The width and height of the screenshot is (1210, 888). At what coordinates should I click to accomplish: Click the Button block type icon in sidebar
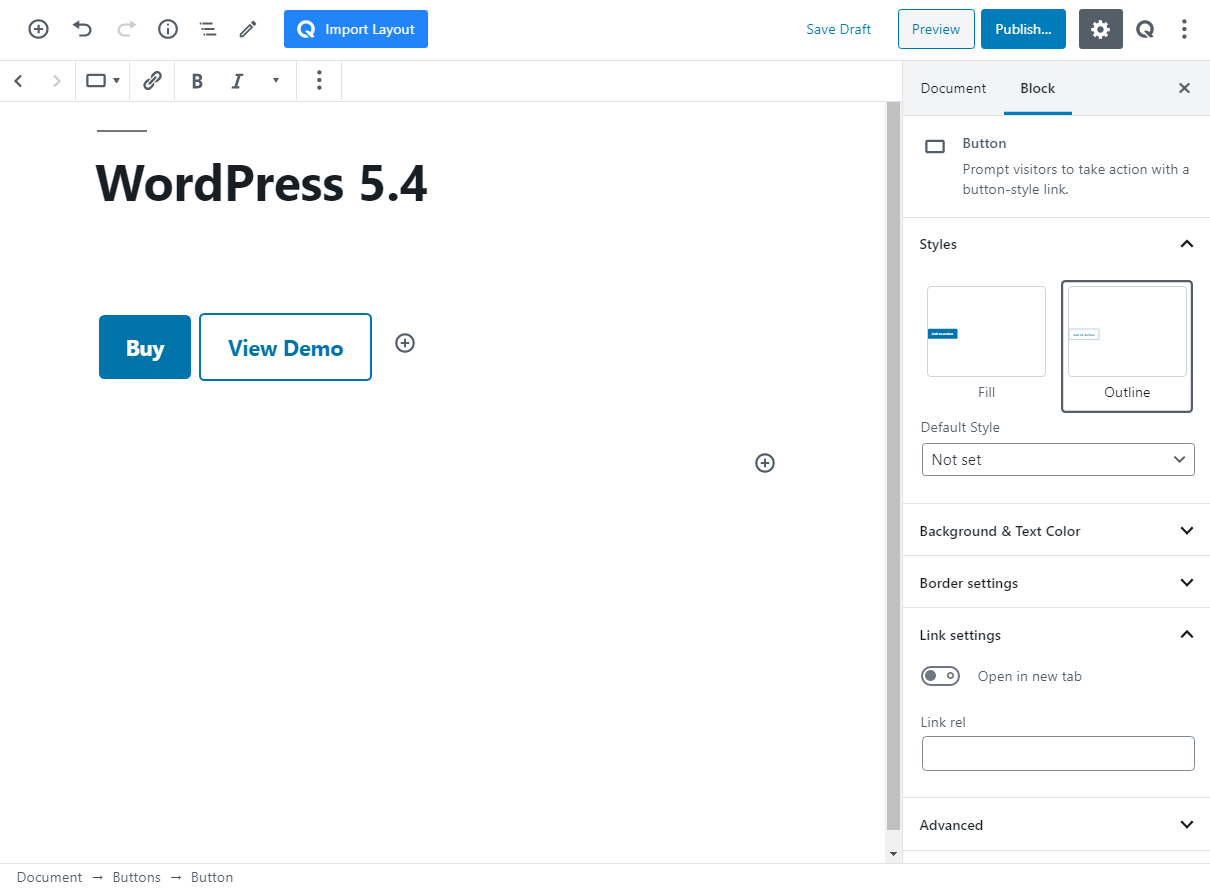click(x=935, y=147)
